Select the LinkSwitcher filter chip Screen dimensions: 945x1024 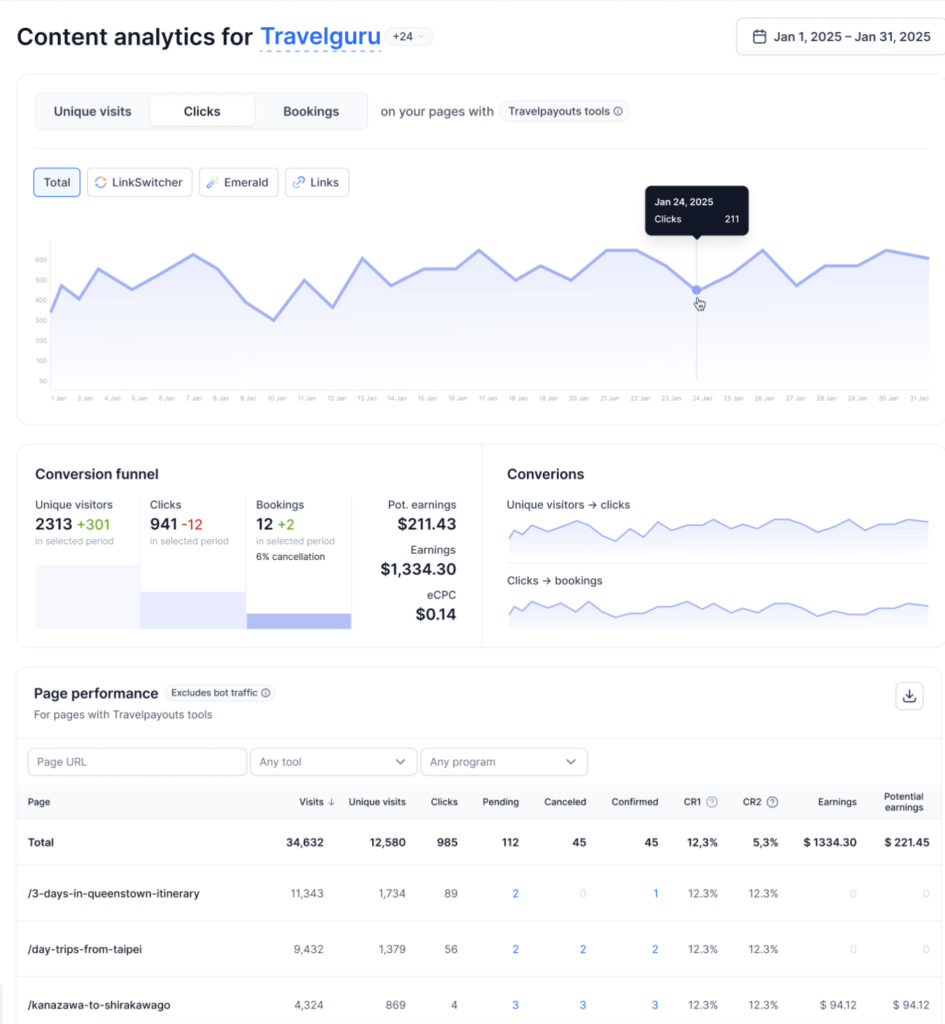(139, 182)
